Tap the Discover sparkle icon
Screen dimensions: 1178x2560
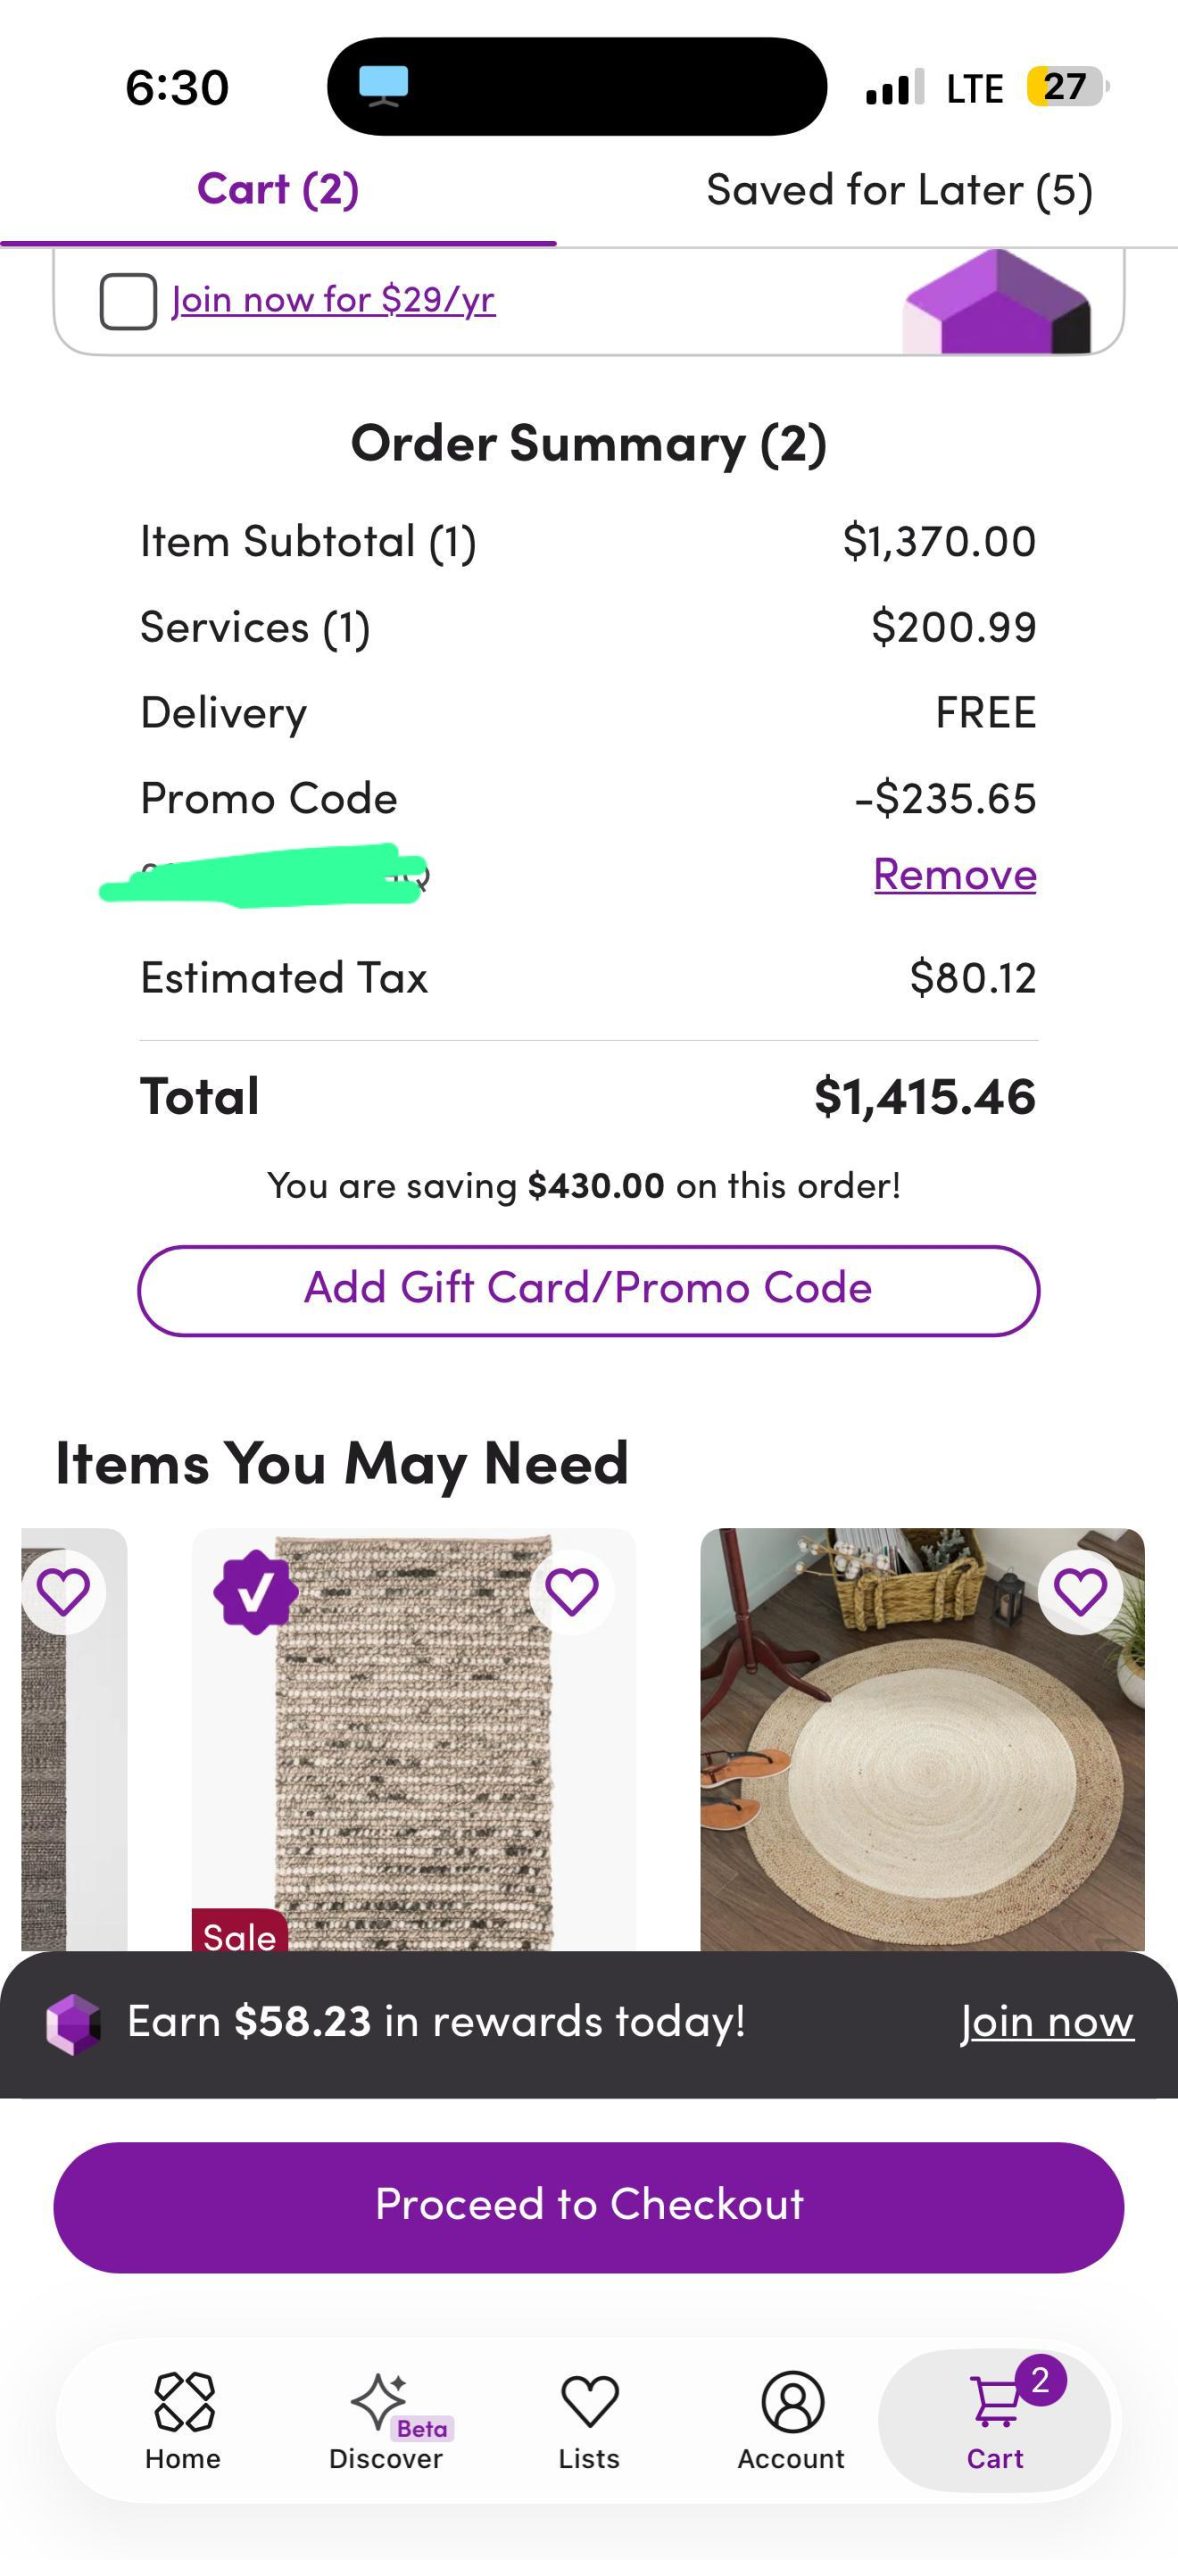pyautogui.click(x=378, y=2400)
